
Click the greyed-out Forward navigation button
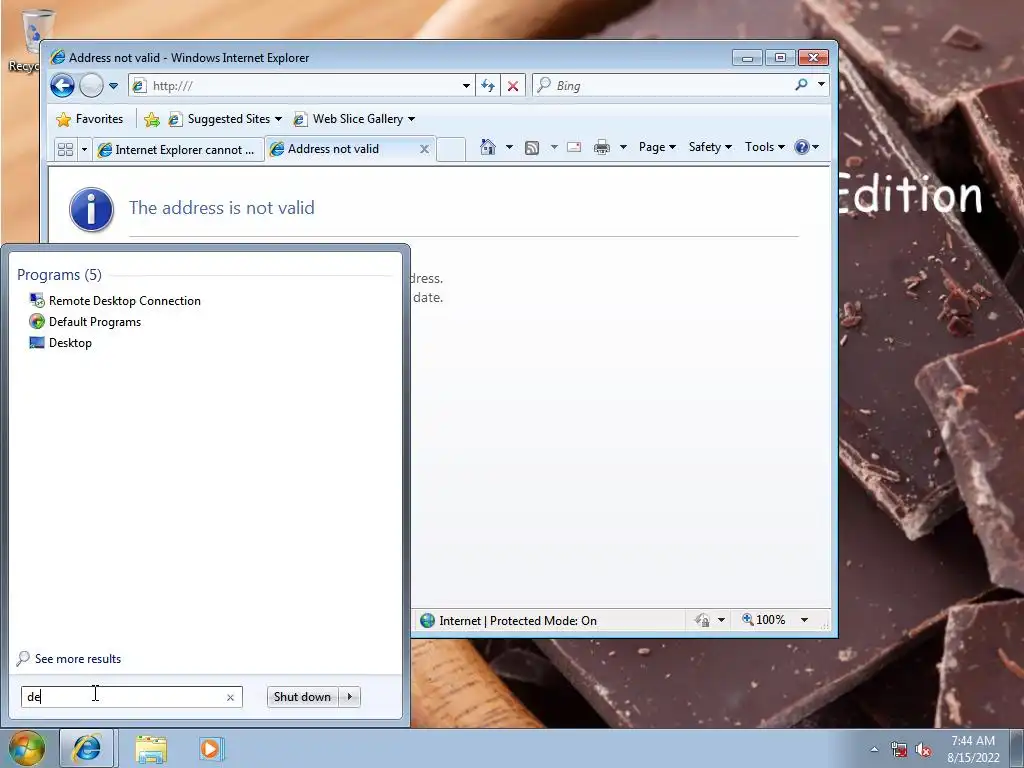(x=91, y=86)
